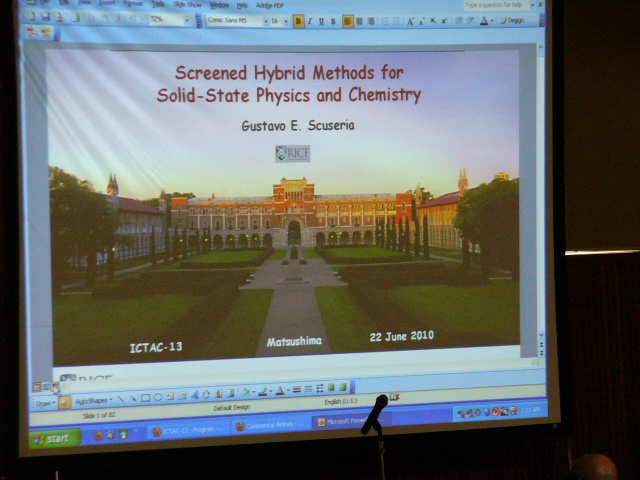The height and width of the screenshot is (480, 640).
Task: Open the Tools menu
Action: click(x=158, y=4)
